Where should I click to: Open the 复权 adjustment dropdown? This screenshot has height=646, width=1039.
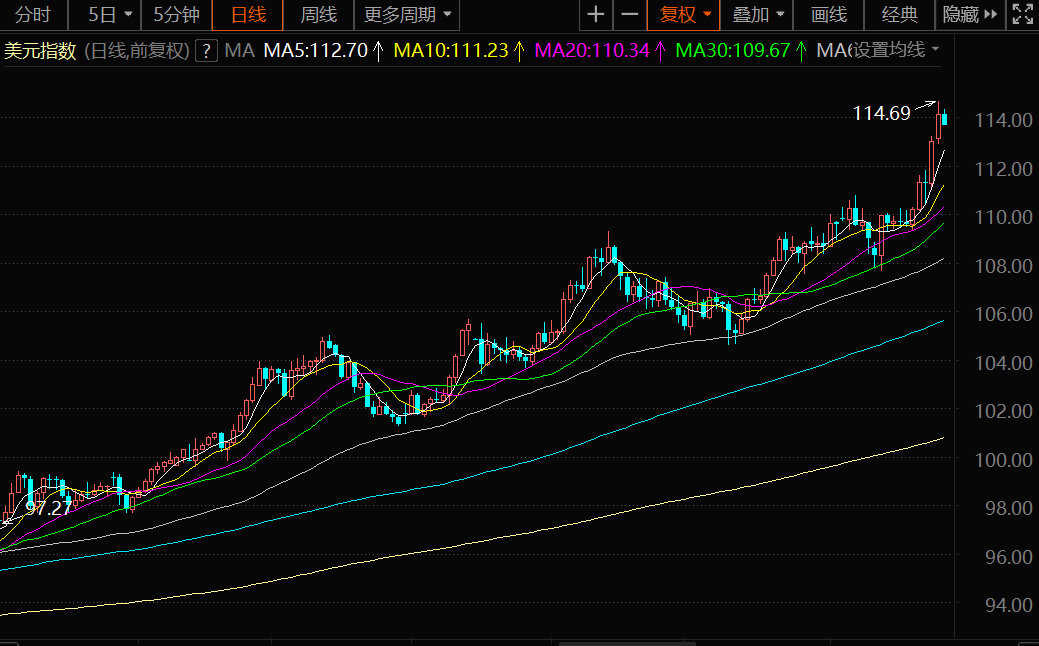707,15
